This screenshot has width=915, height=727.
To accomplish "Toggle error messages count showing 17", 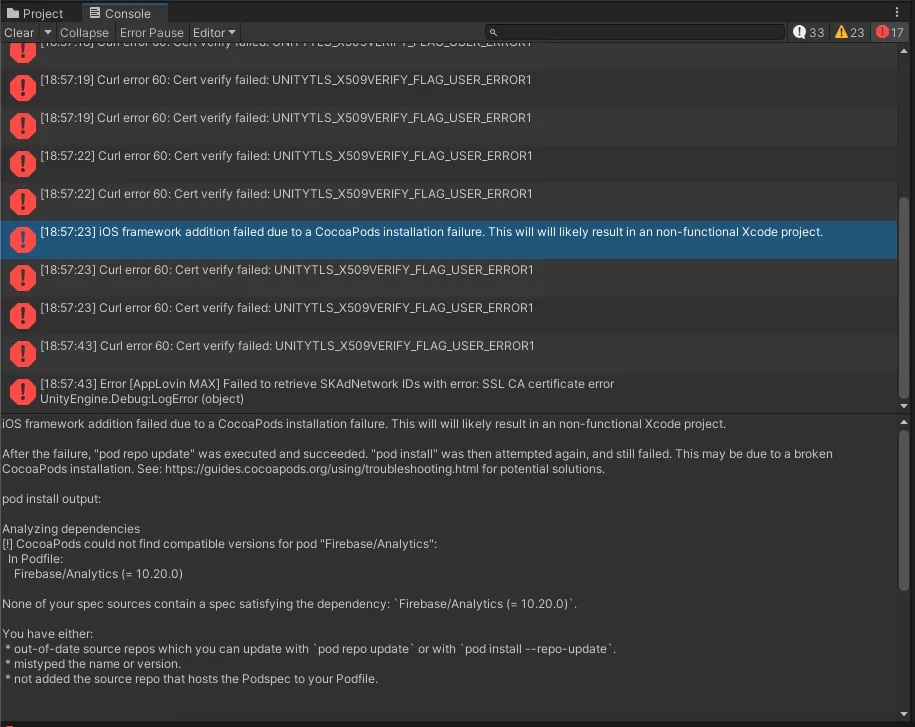I will (890, 33).
